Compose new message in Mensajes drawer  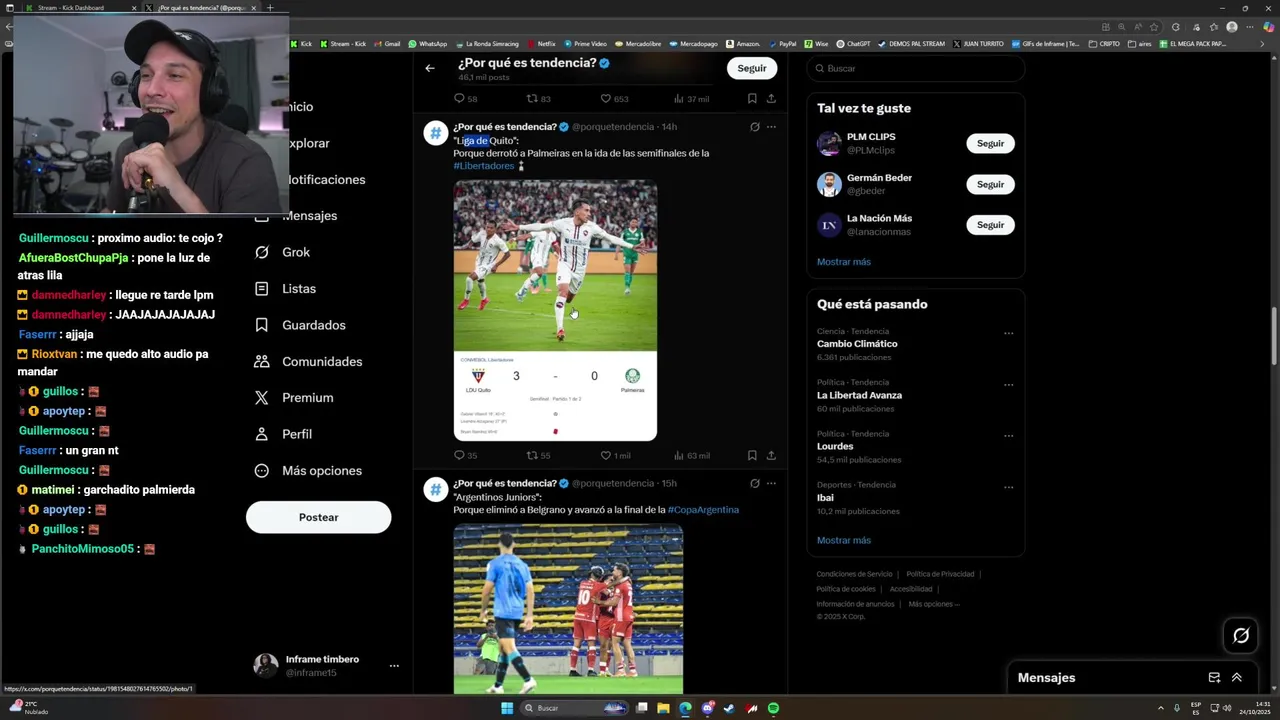coord(1214,677)
